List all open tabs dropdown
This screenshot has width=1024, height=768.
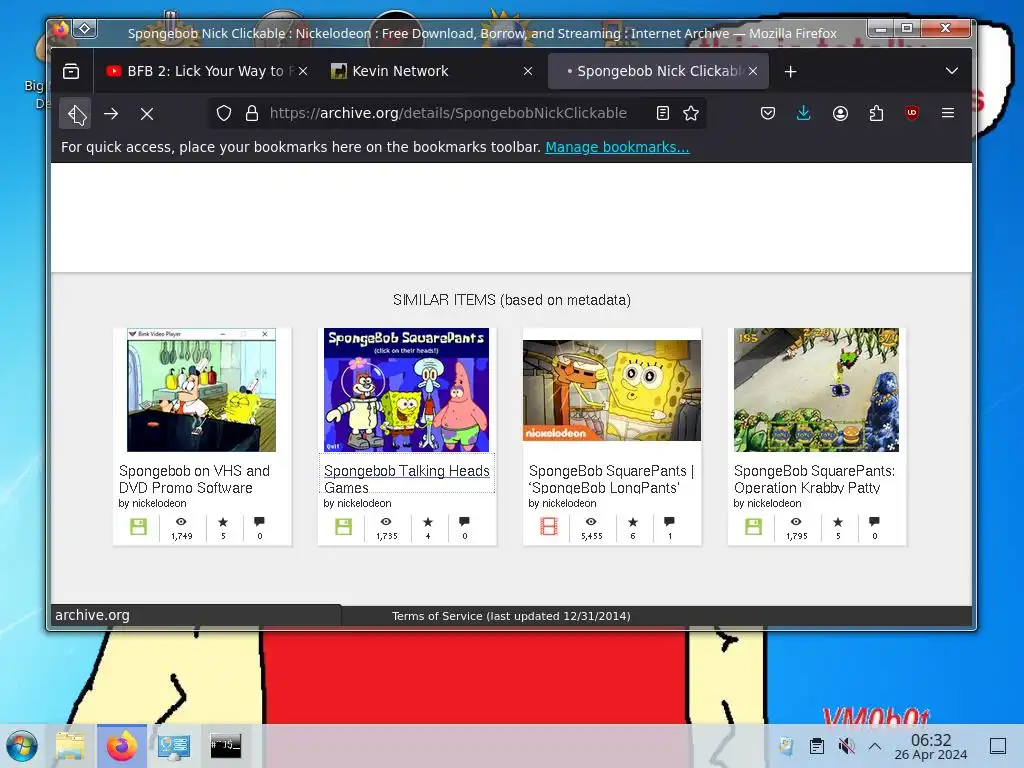click(x=952, y=71)
